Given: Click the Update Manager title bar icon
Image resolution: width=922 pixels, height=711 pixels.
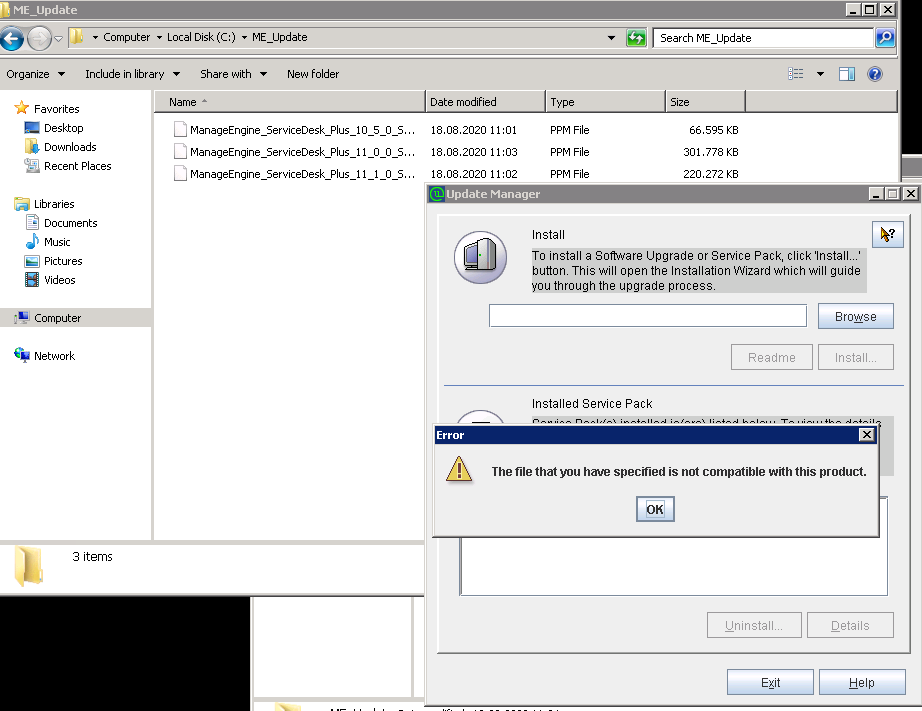Looking at the screenshot, I should tap(437, 194).
